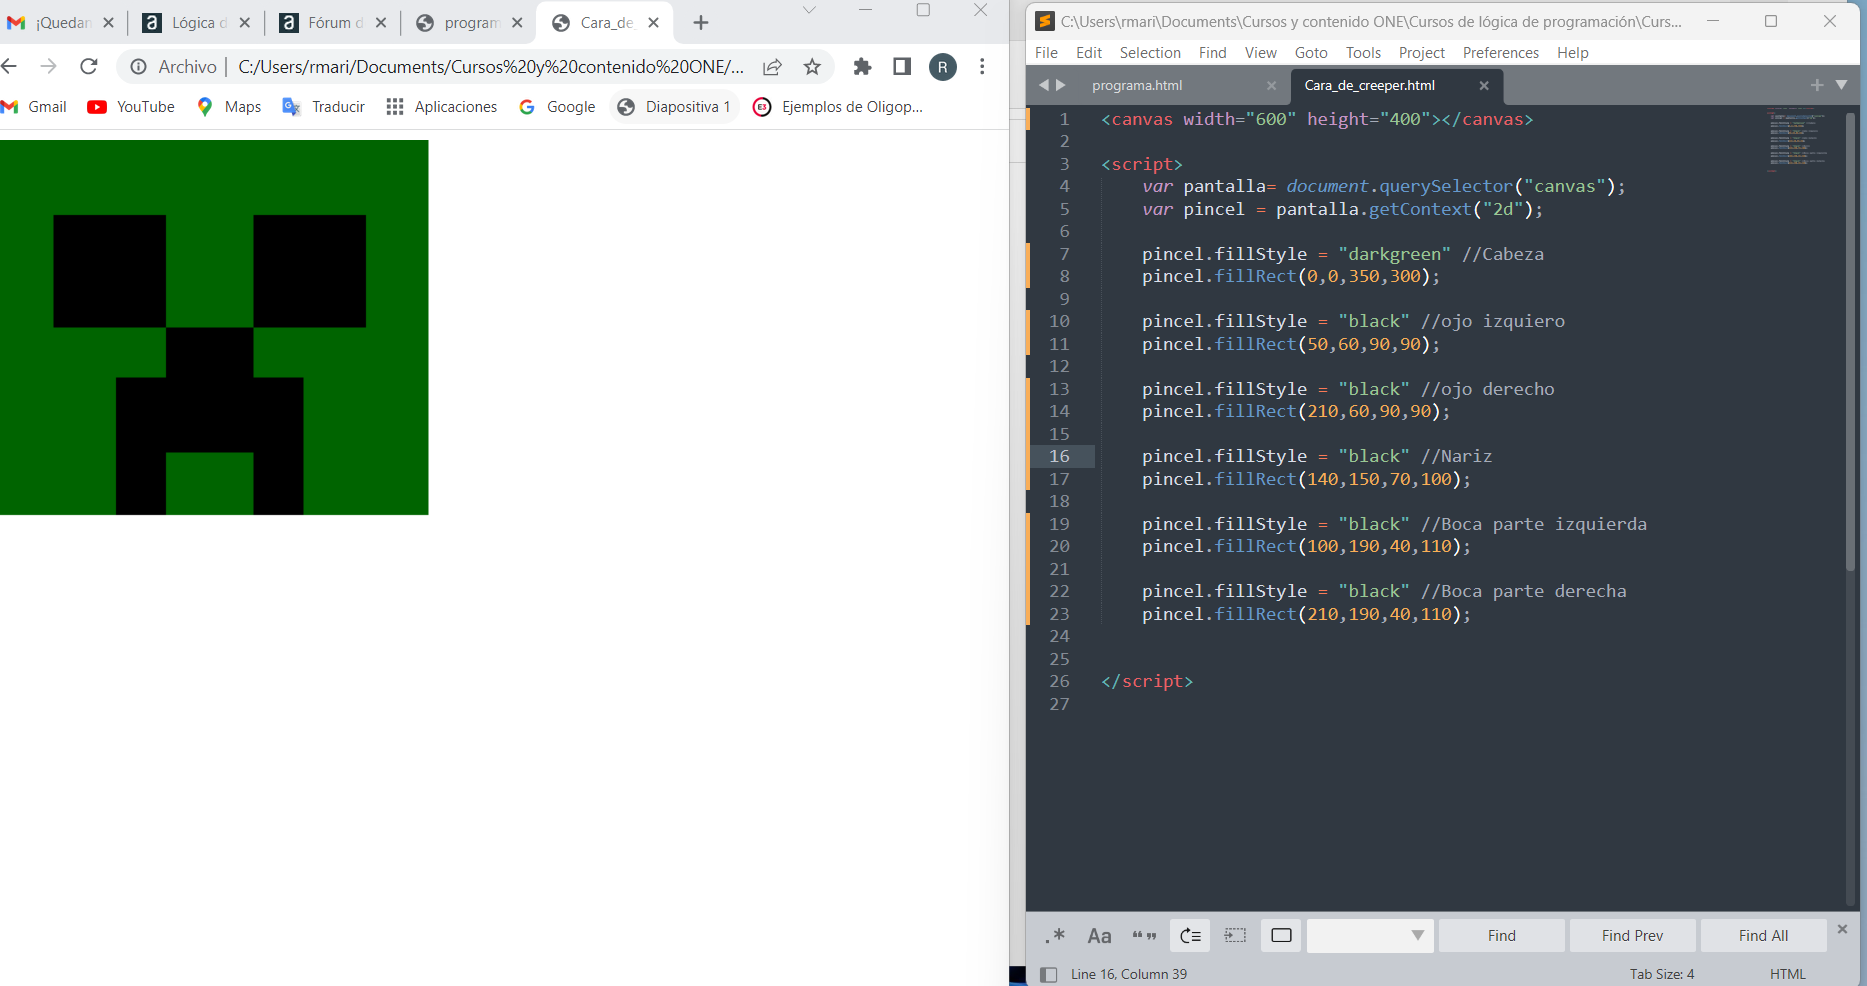Open Sublime View menu
The height and width of the screenshot is (986, 1867).
point(1261,53)
